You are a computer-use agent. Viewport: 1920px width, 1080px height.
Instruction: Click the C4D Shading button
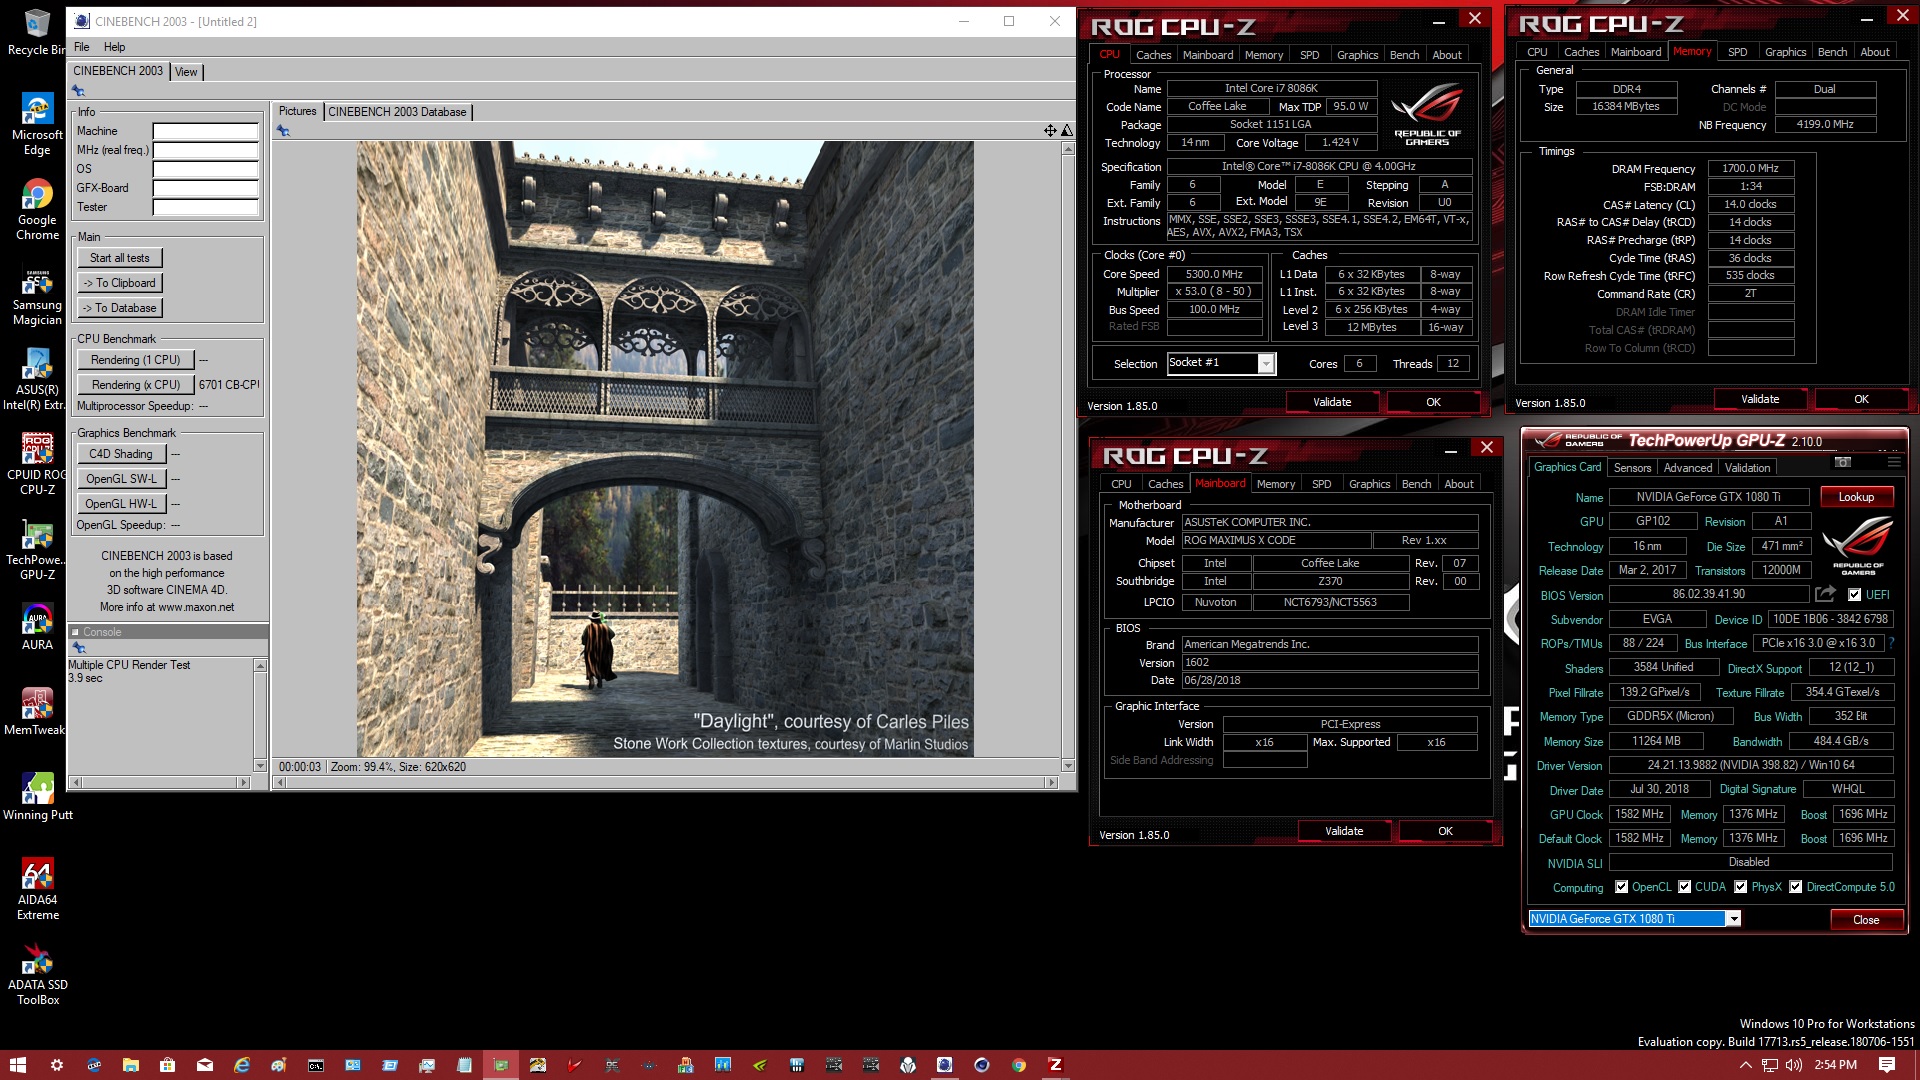(121, 454)
